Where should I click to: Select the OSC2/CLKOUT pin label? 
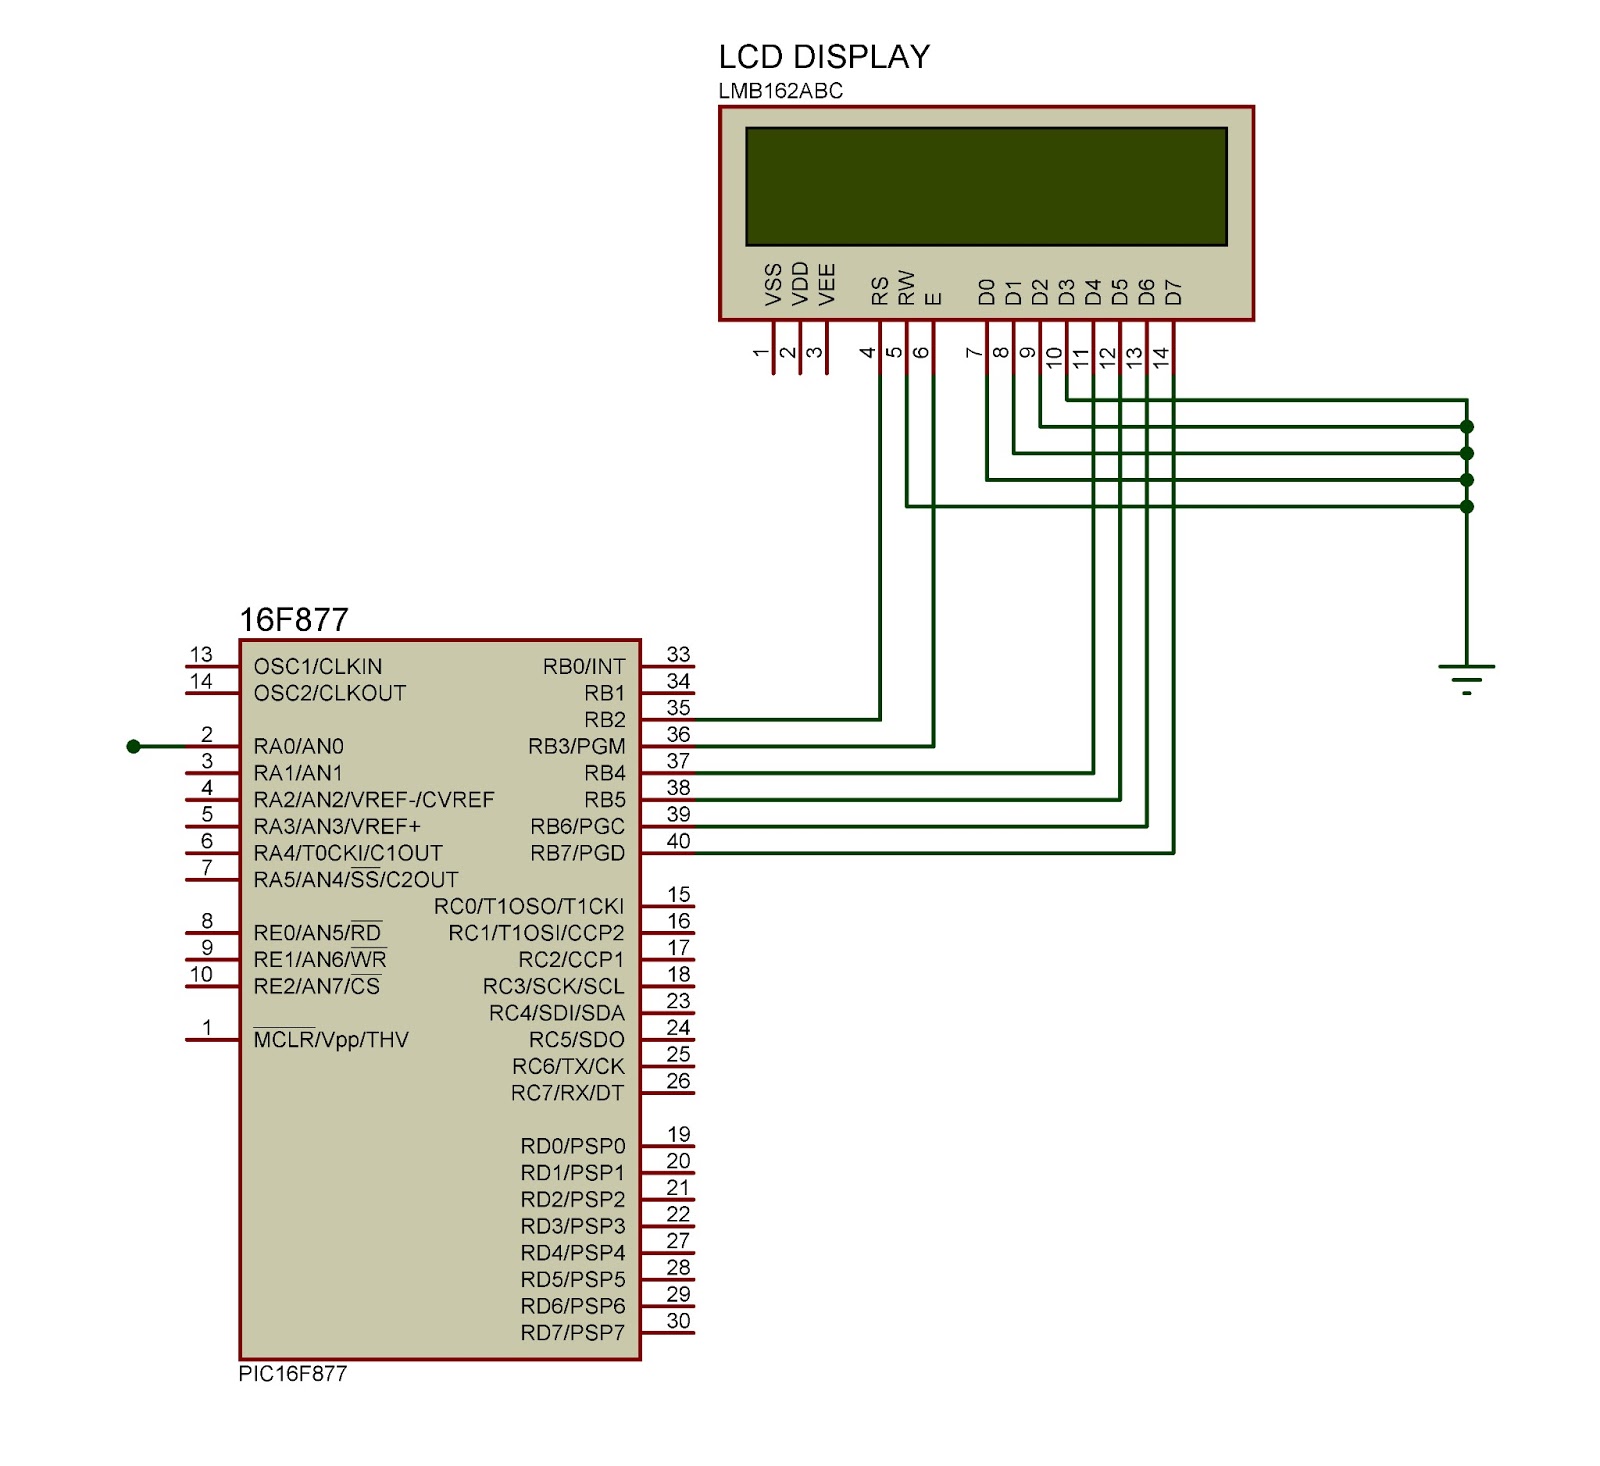(329, 693)
